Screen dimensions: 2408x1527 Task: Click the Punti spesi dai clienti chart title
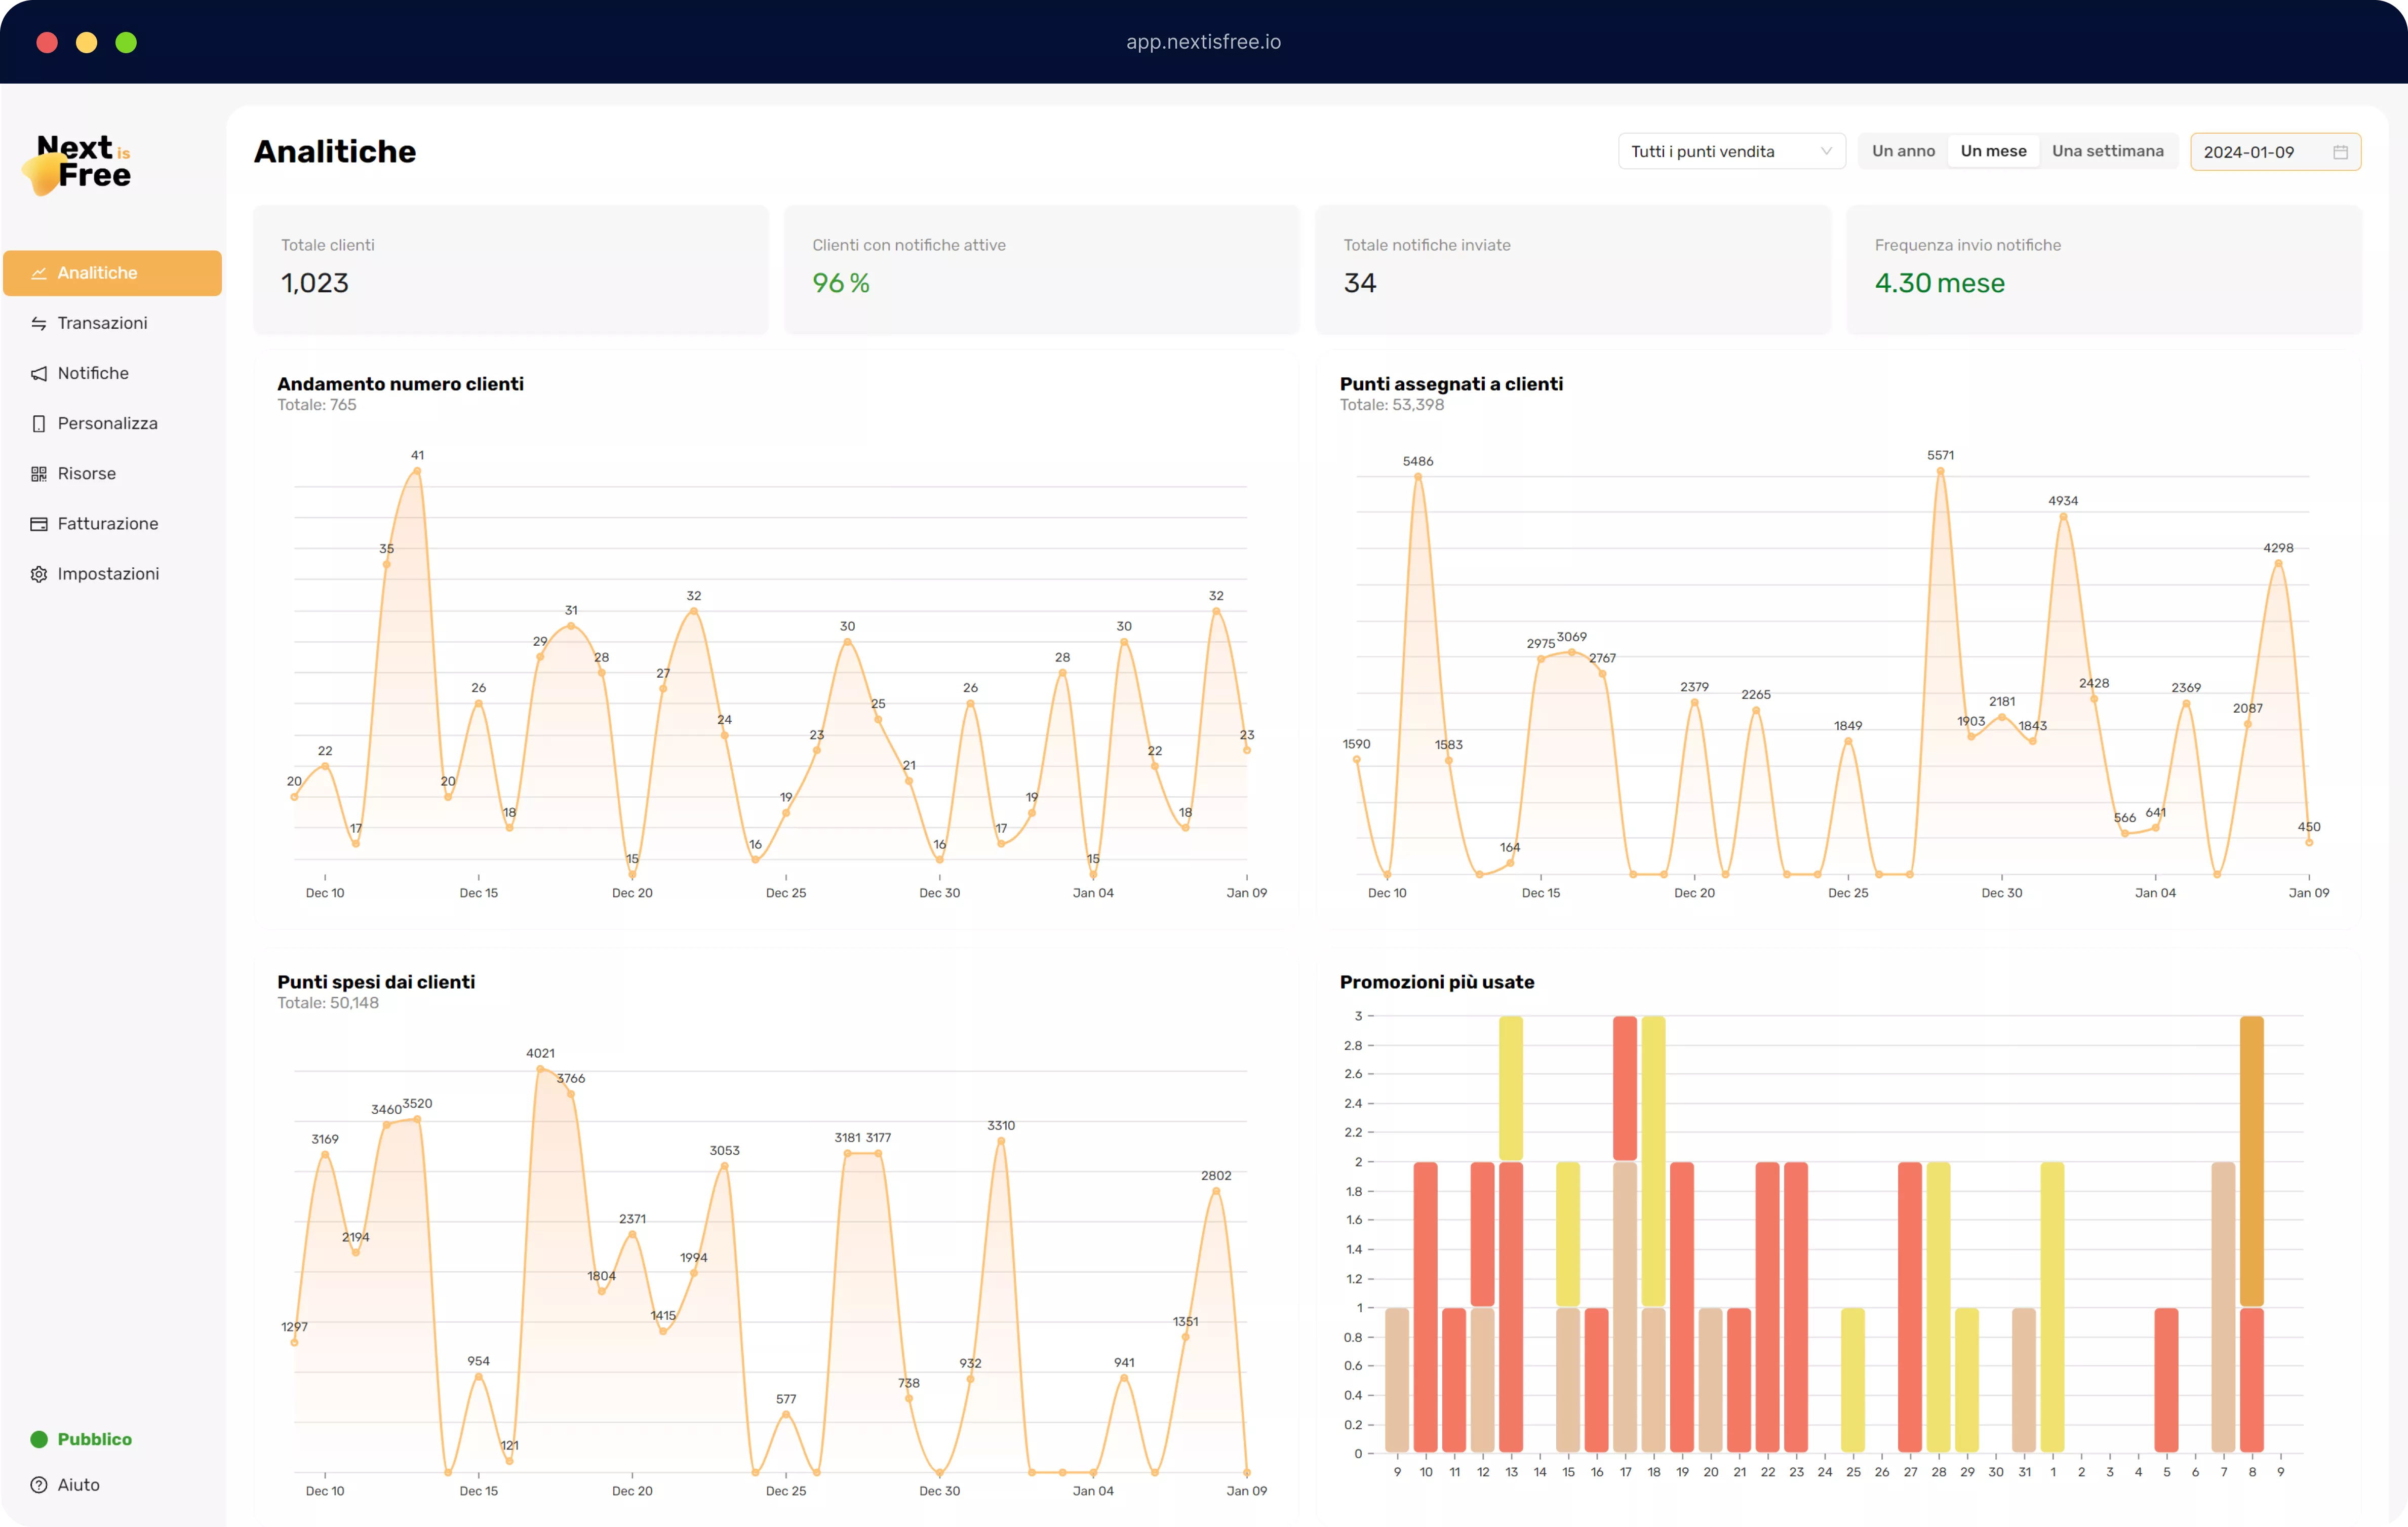(x=376, y=982)
